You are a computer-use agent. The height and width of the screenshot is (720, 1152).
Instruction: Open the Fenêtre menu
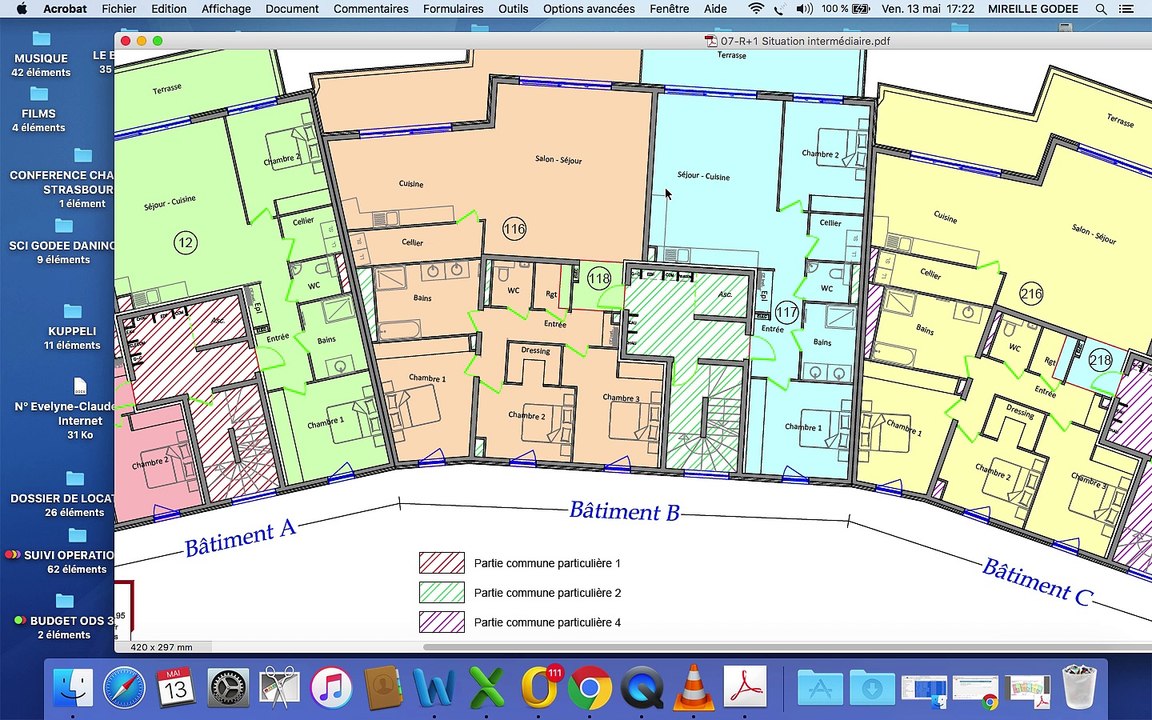pyautogui.click(x=669, y=9)
